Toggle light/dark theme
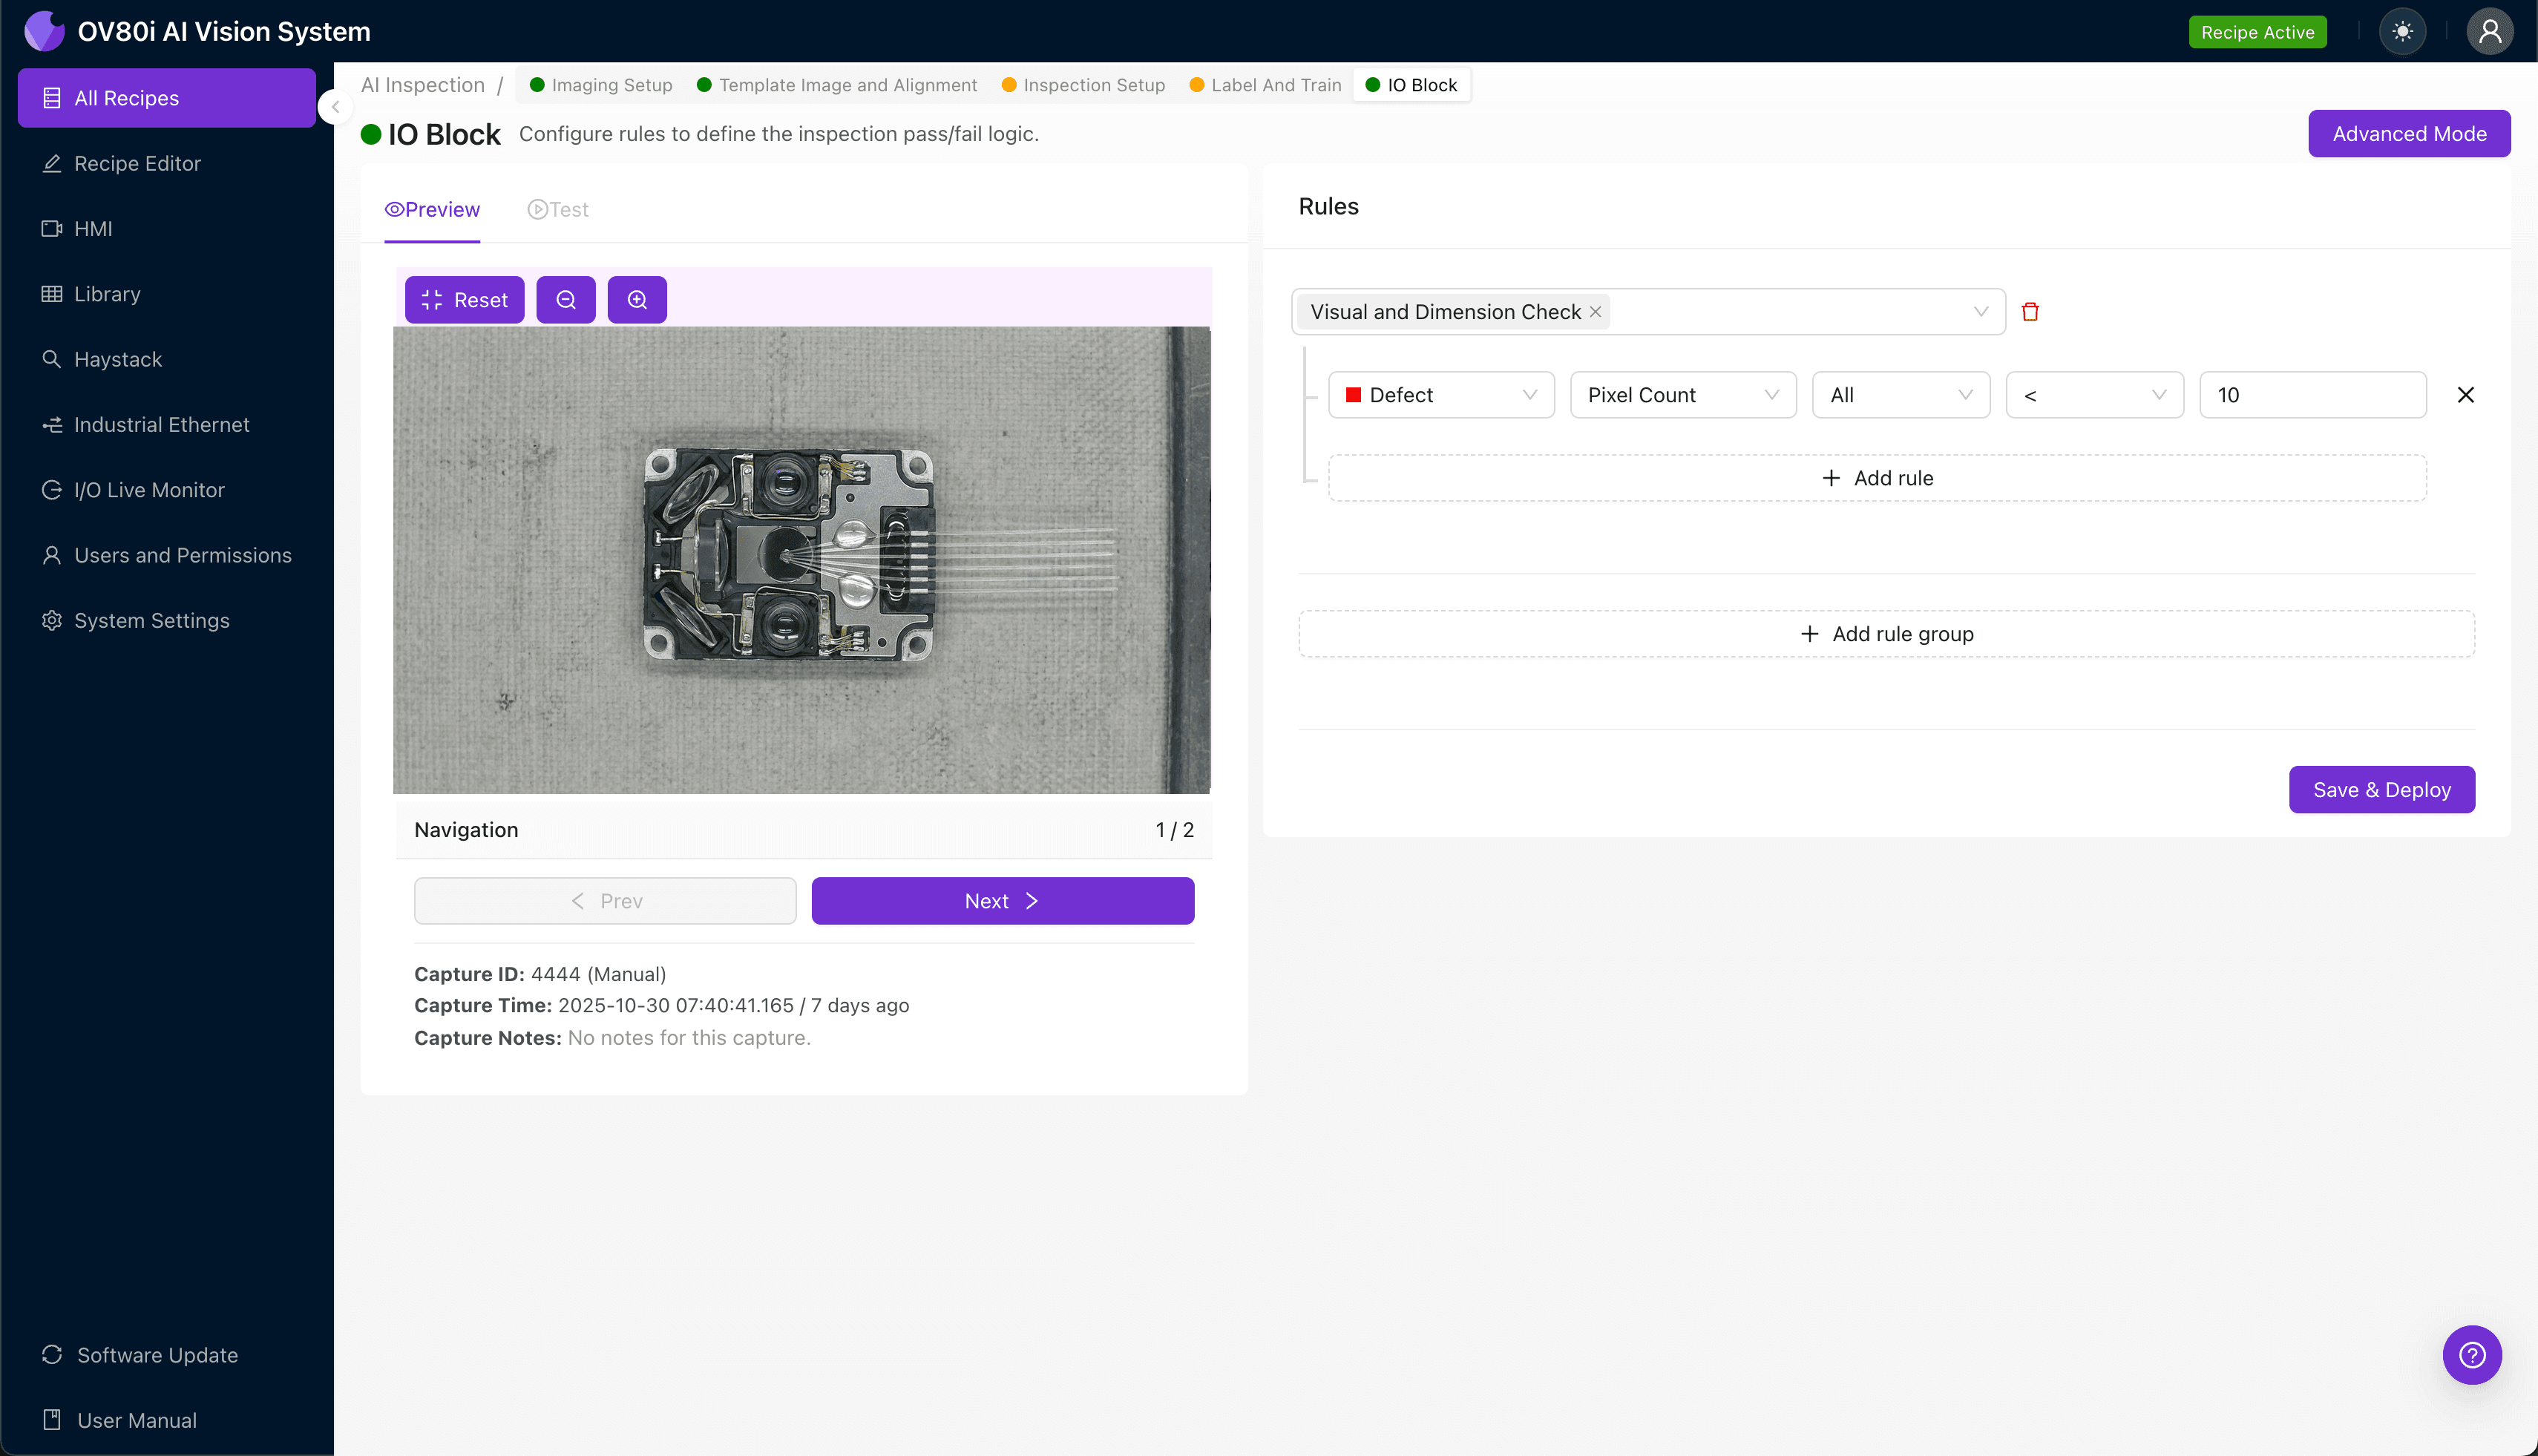Image resolution: width=2538 pixels, height=1456 pixels. pyautogui.click(x=2403, y=31)
